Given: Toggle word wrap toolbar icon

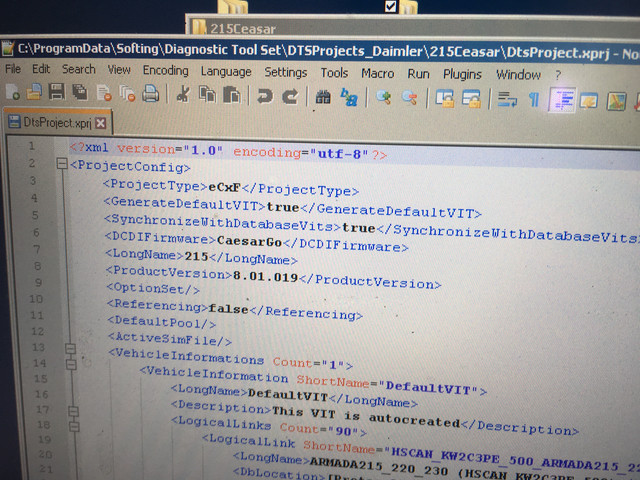Looking at the screenshot, I should click(507, 100).
